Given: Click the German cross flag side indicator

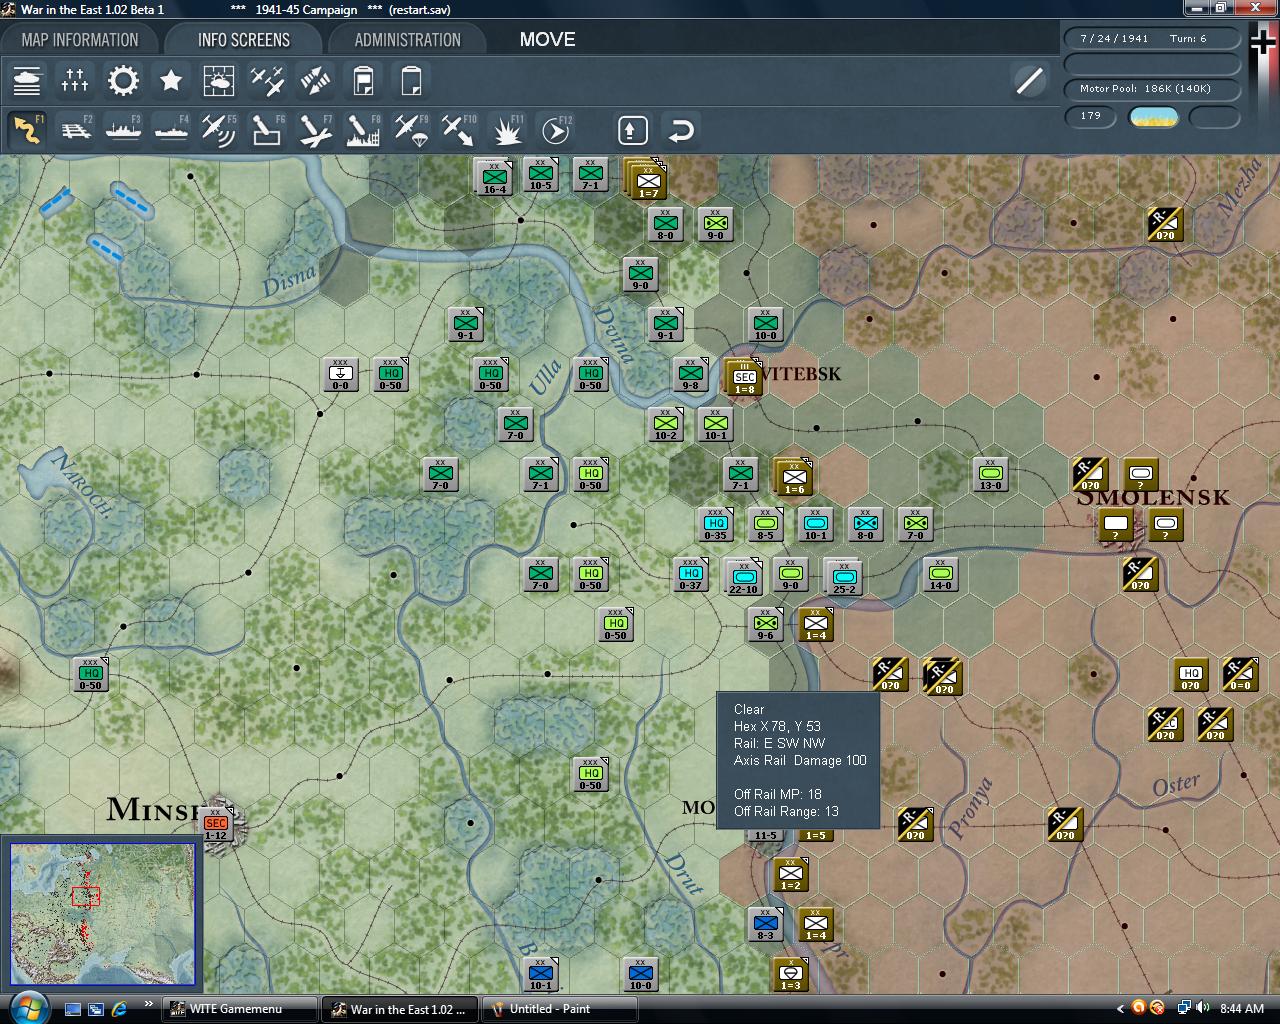Looking at the screenshot, I should coord(1264,43).
